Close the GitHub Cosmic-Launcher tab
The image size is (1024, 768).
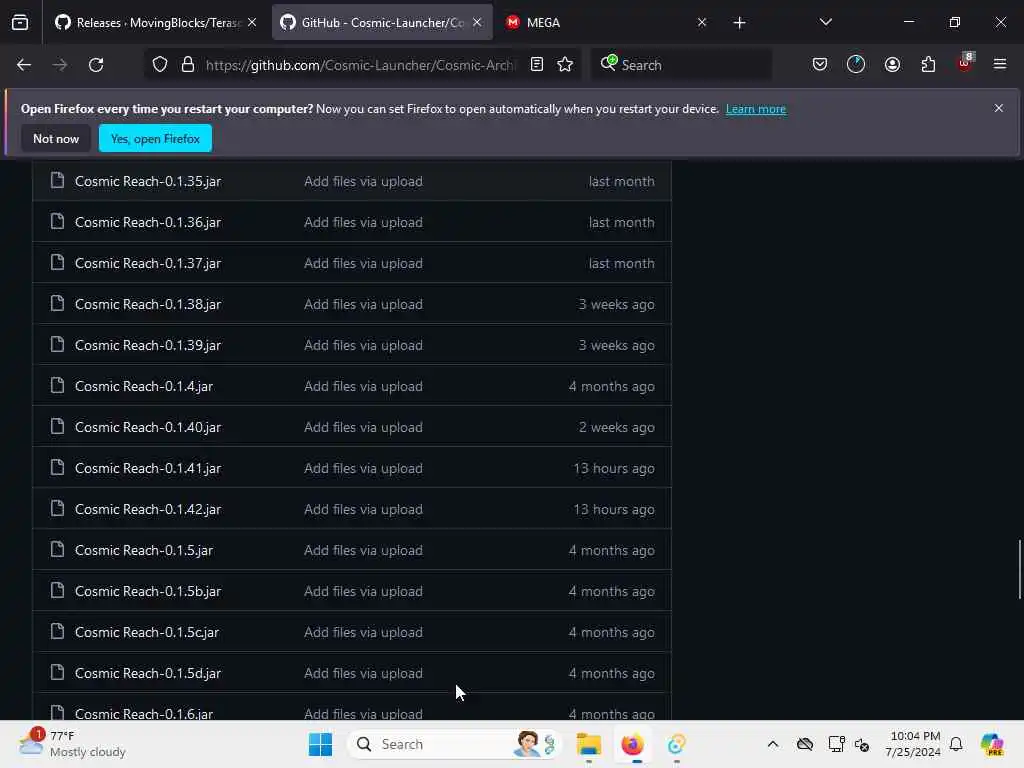477,23
